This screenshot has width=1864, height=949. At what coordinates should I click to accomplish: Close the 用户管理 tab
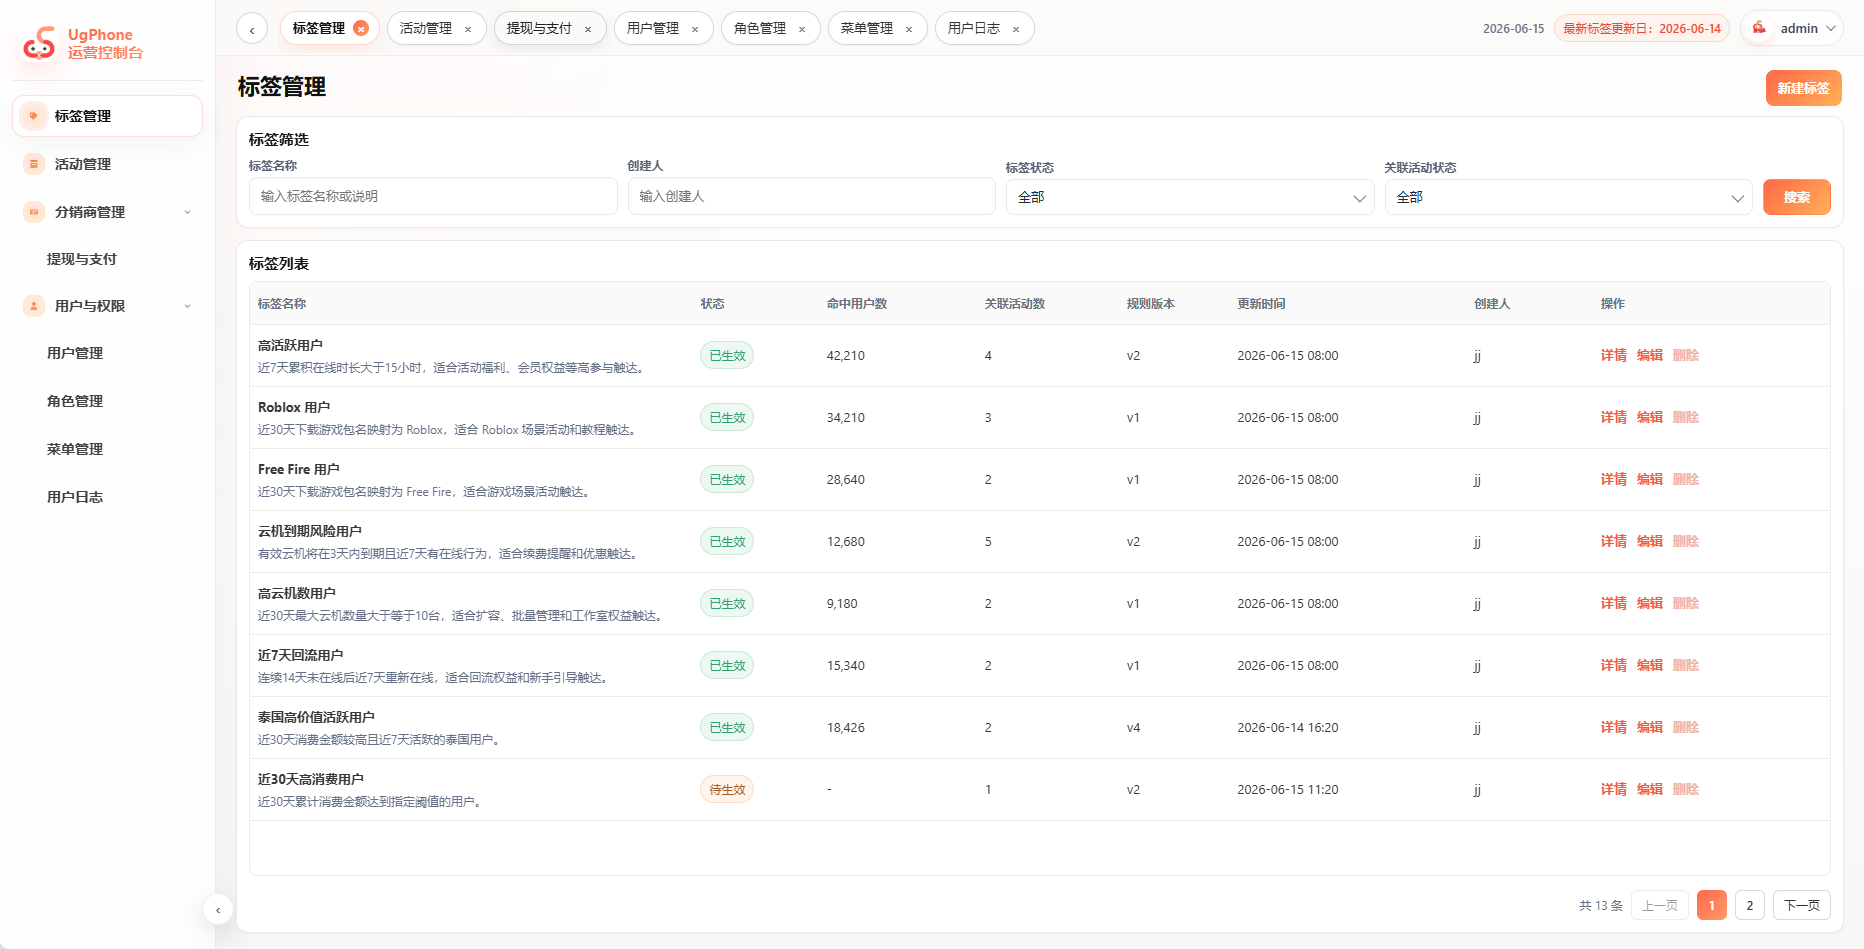point(695,29)
